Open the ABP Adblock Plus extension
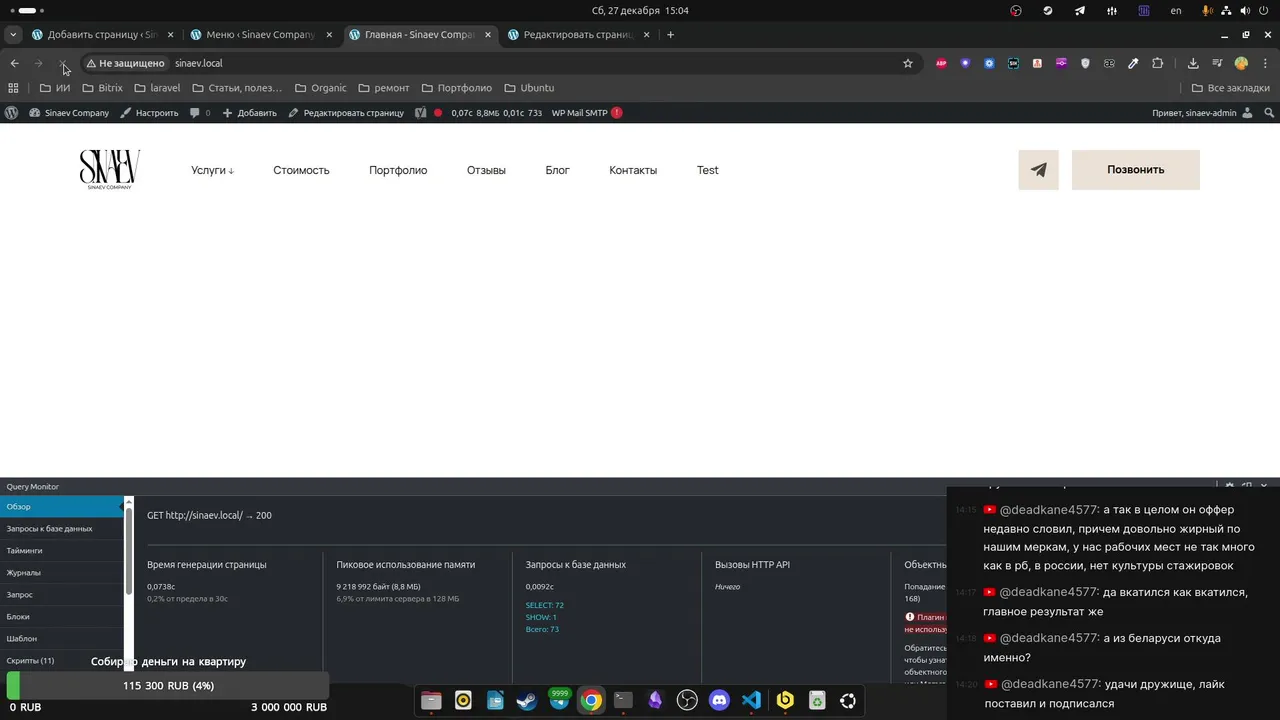The height and width of the screenshot is (720, 1280). [941, 63]
